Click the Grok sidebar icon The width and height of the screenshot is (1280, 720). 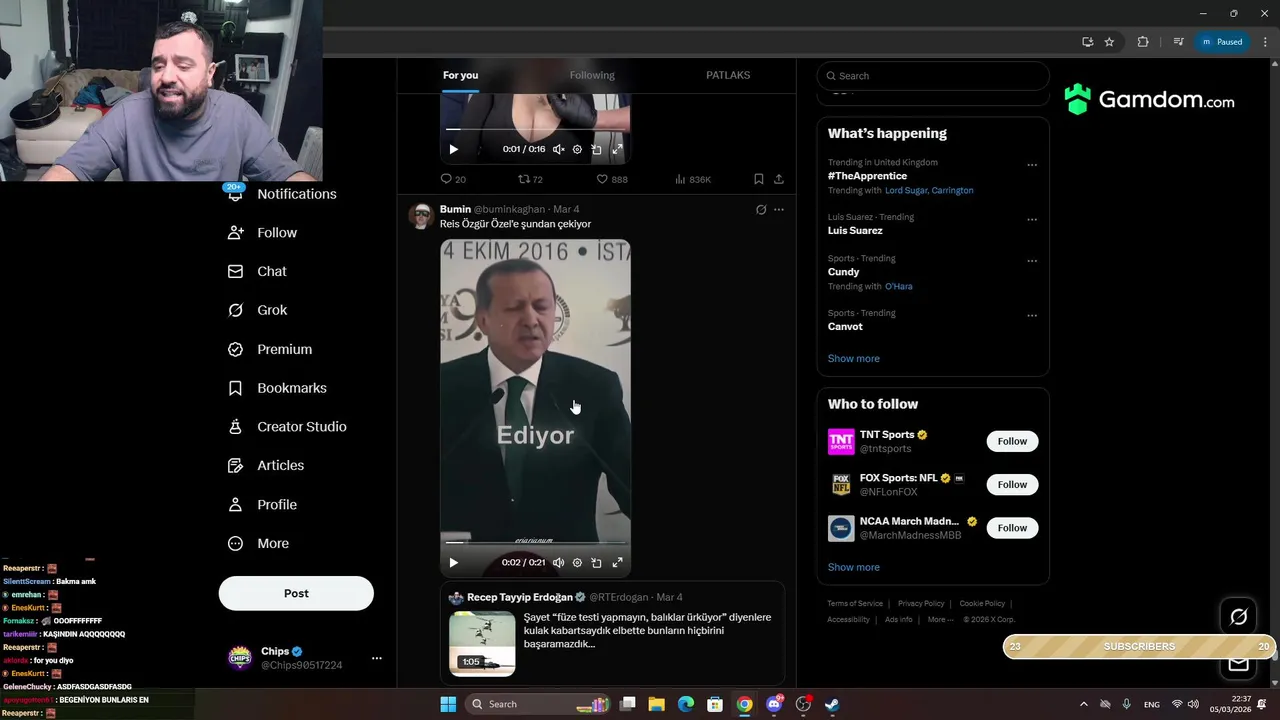(235, 310)
